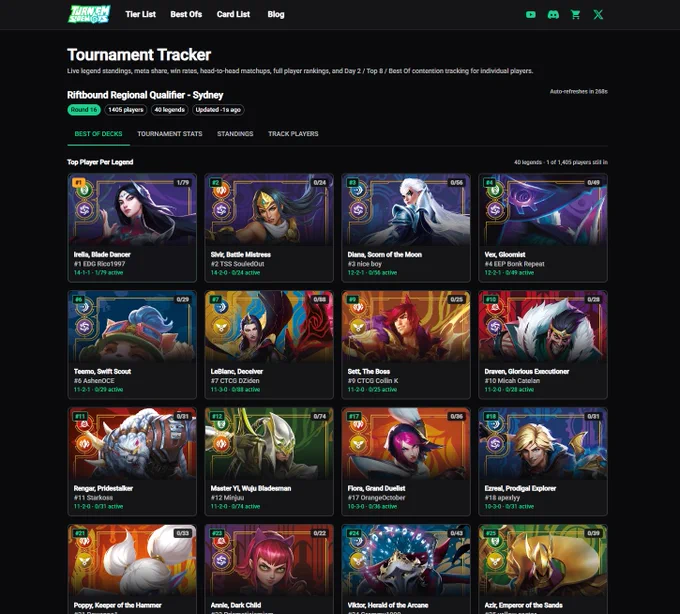This screenshot has height=614, width=680.
Task: Click the Updated -1s ago pill
Action: 218,110
